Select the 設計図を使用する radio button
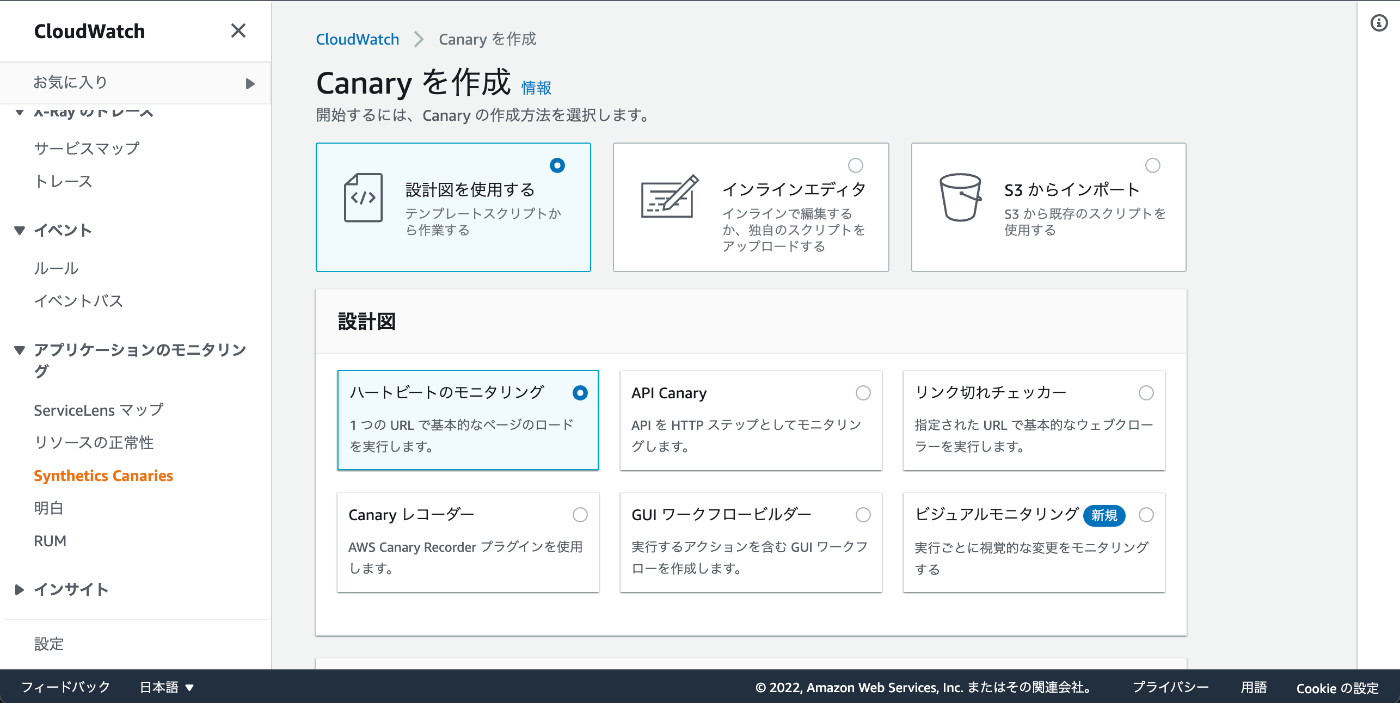The image size is (1400, 703). tap(557, 165)
